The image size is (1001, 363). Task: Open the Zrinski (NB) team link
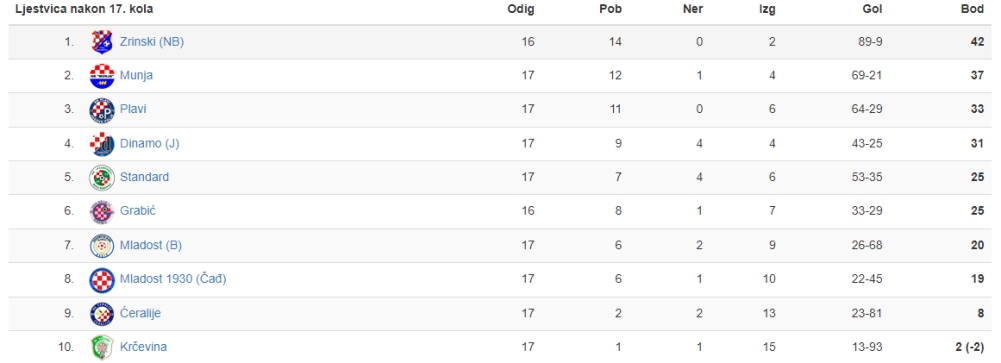pyautogui.click(x=152, y=42)
